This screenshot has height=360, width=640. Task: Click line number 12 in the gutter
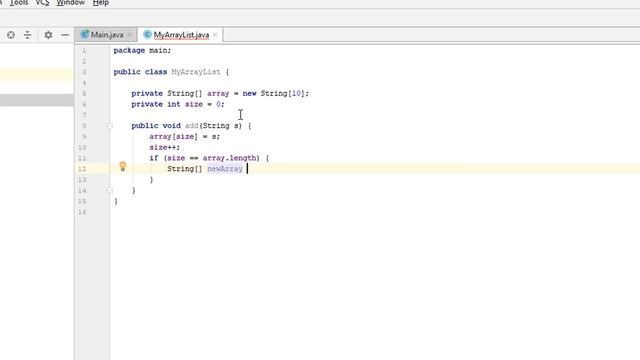coord(82,169)
